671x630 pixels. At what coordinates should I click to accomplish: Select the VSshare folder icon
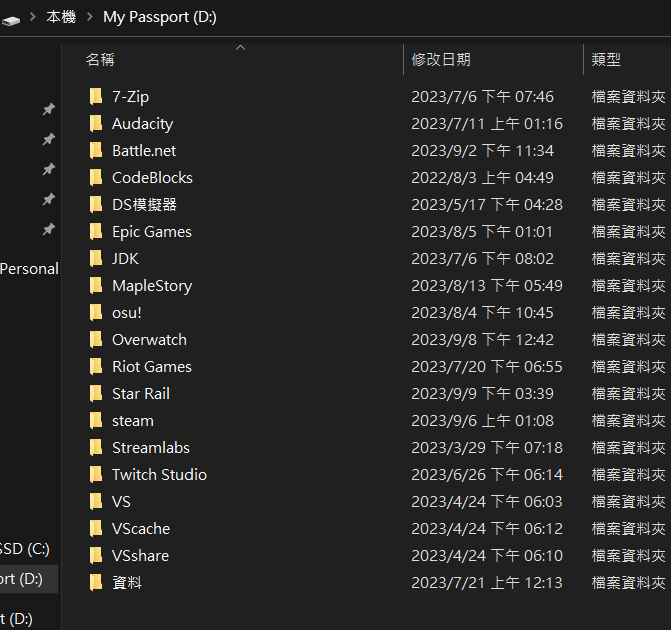96,555
